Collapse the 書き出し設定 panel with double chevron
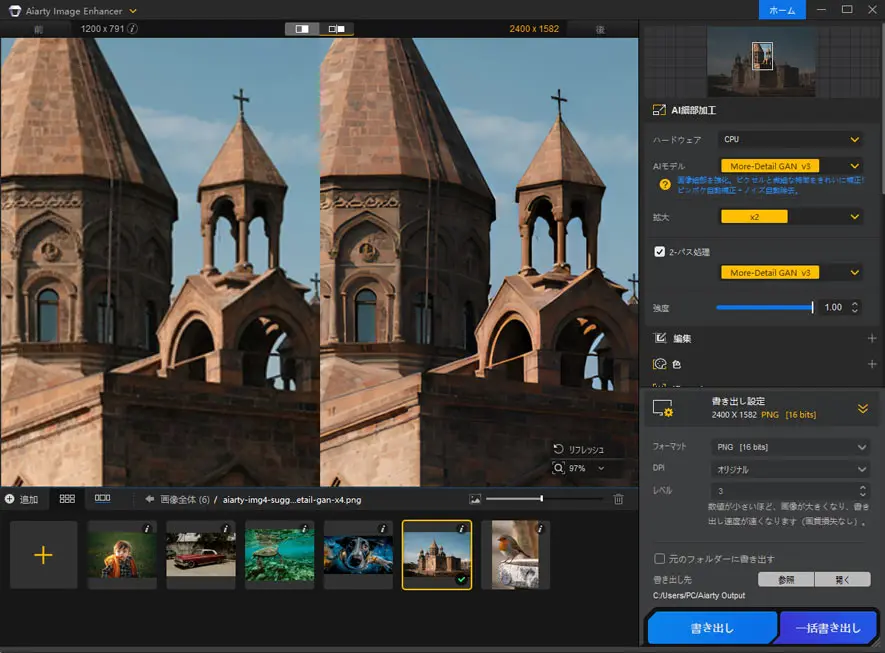This screenshot has height=653, width=885. click(862, 408)
